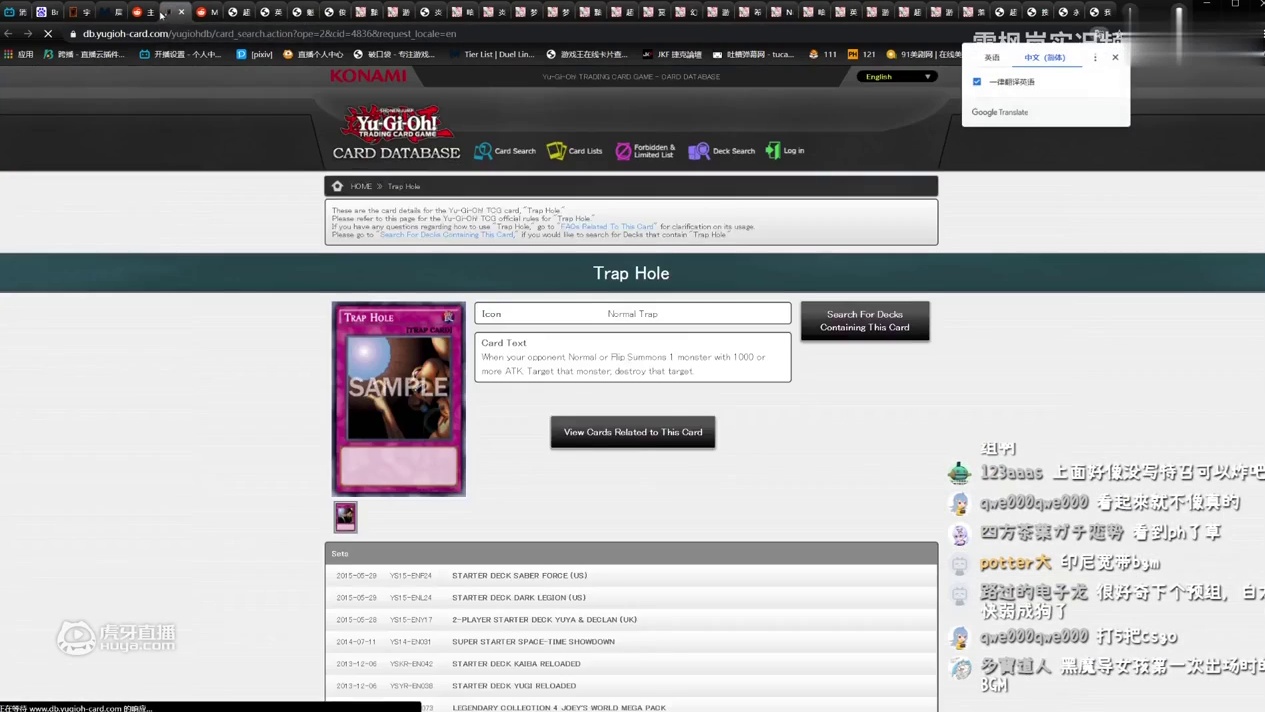Open the 直播个人中心 bookmark

313,54
